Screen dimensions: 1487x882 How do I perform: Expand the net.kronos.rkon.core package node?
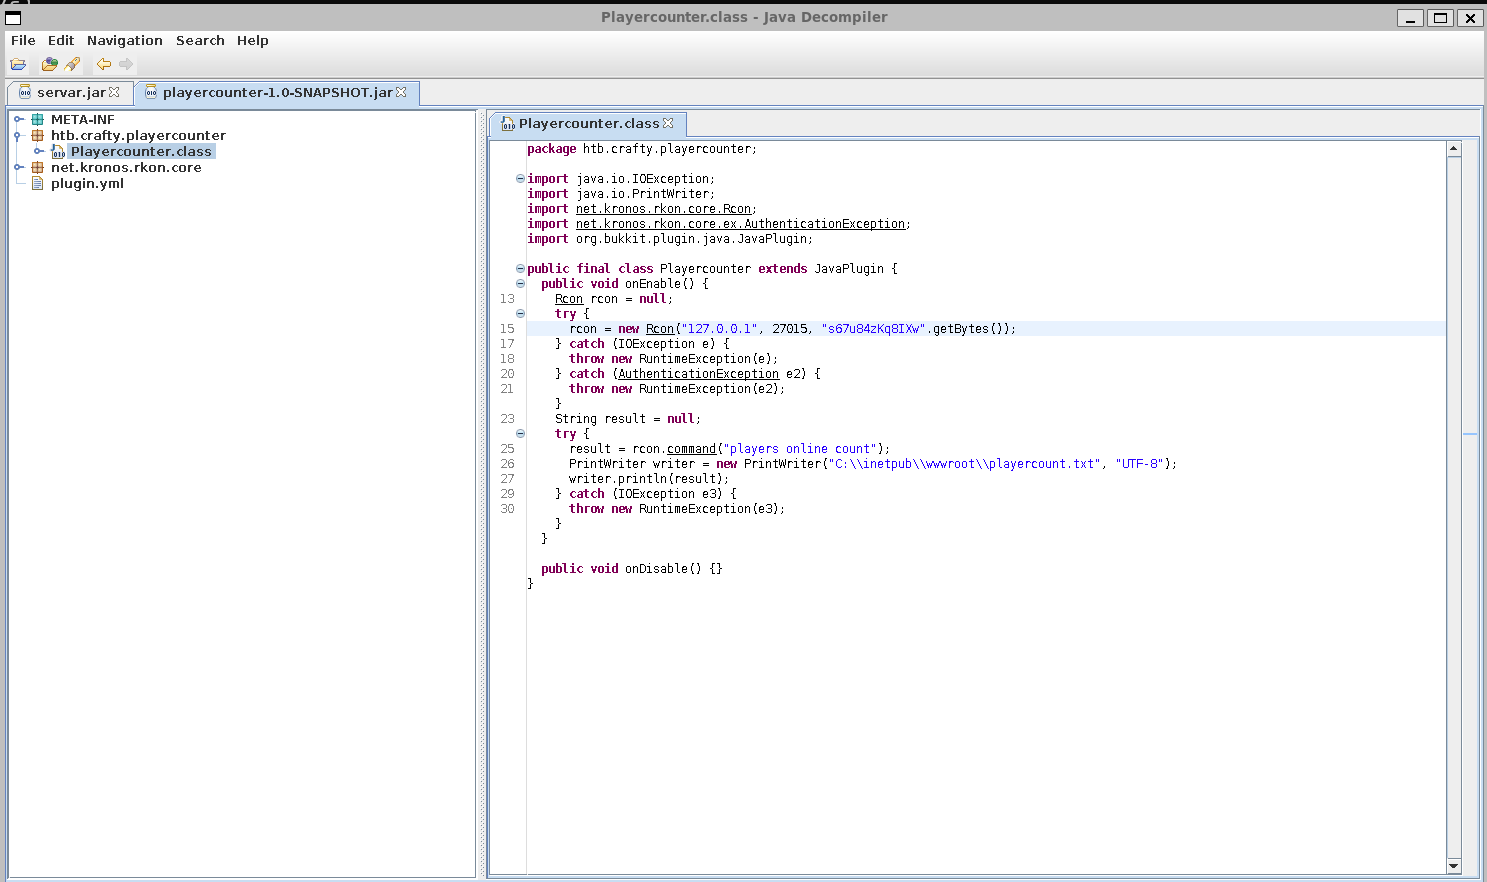tap(18, 168)
